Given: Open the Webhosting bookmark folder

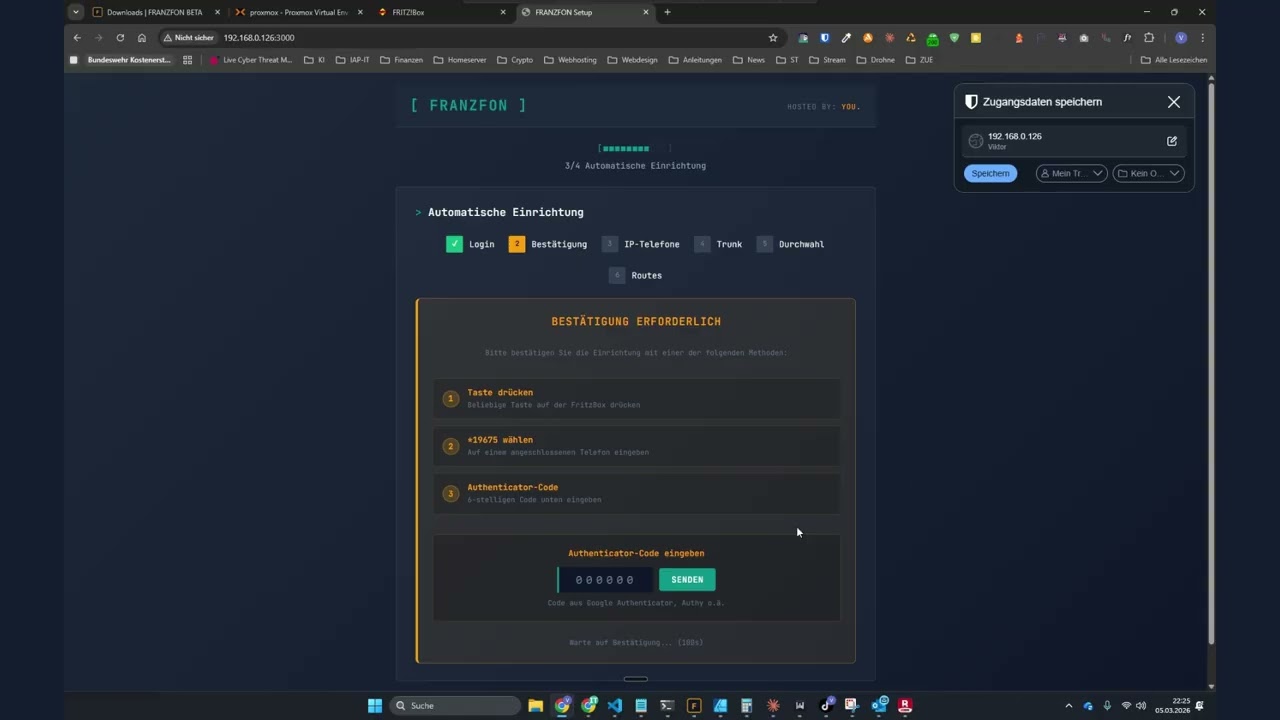Looking at the screenshot, I should [570, 60].
